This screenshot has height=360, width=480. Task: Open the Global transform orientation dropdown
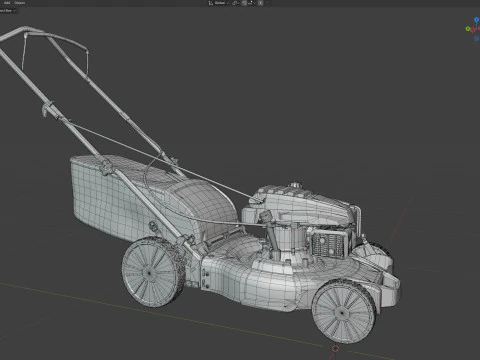click(x=219, y=3)
